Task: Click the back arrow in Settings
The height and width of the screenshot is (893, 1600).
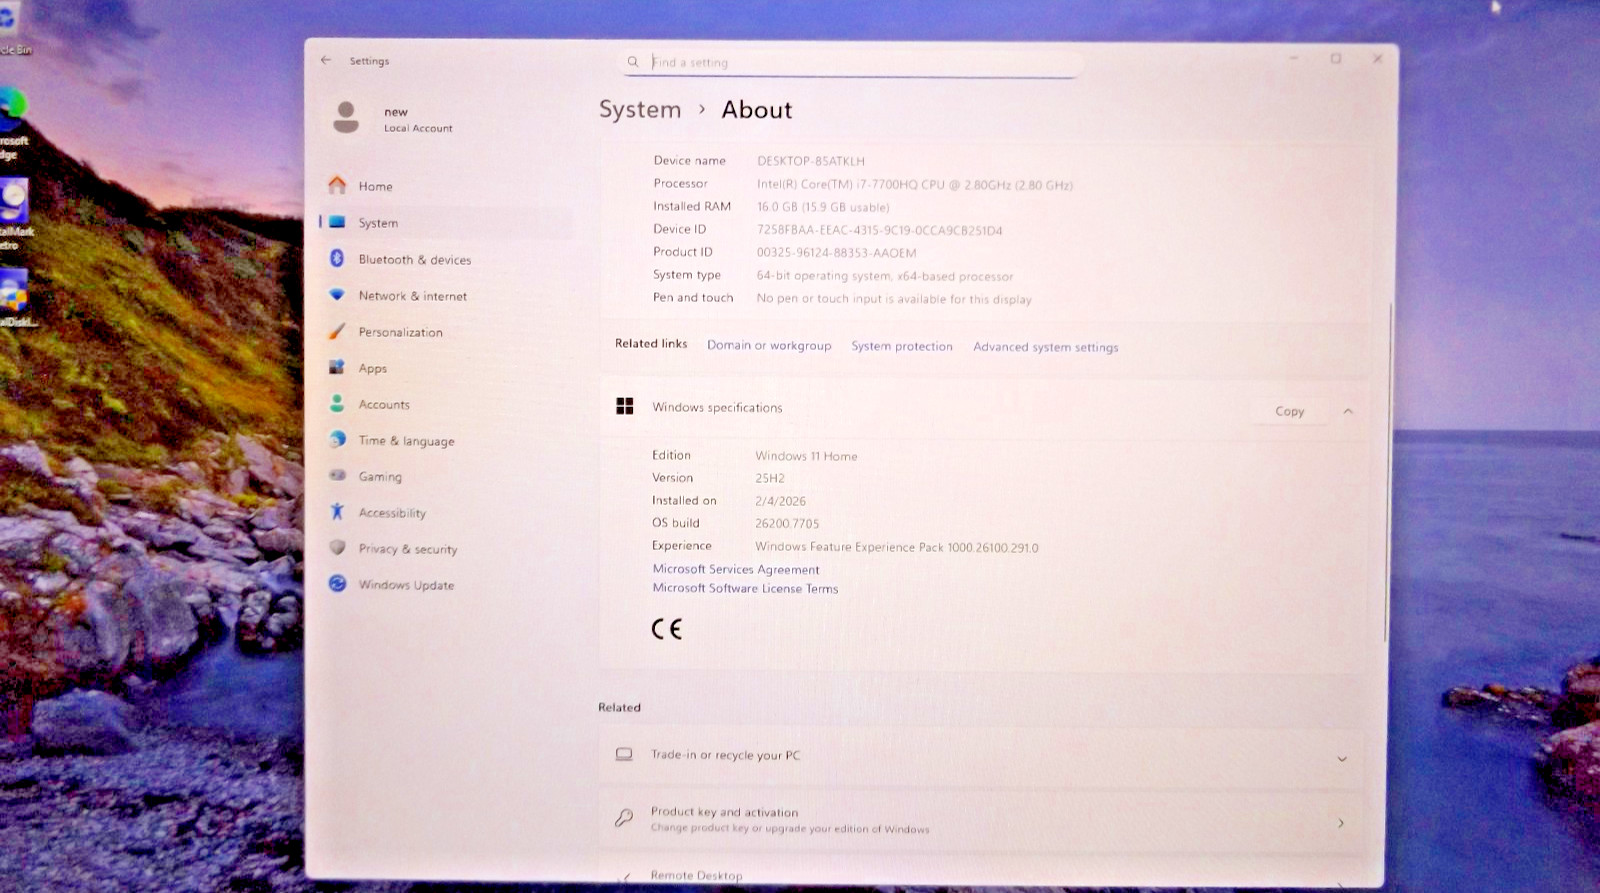Action: pos(326,60)
